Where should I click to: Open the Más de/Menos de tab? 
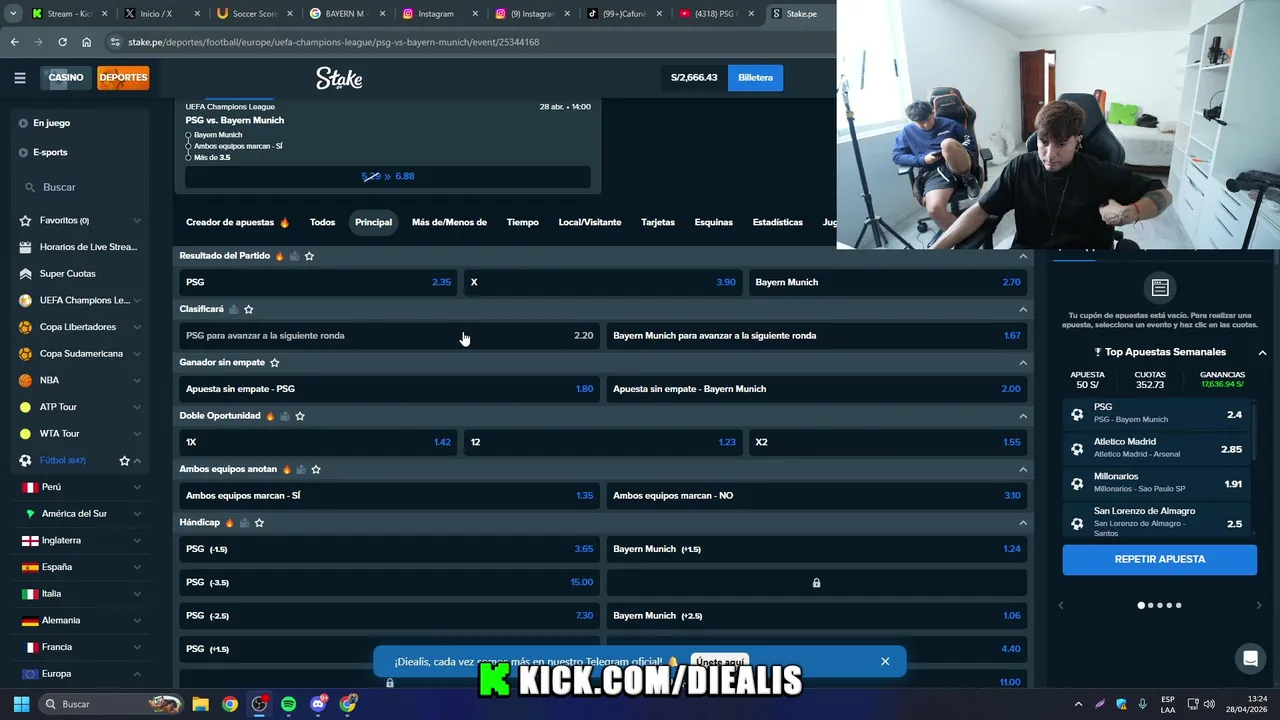(x=449, y=222)
